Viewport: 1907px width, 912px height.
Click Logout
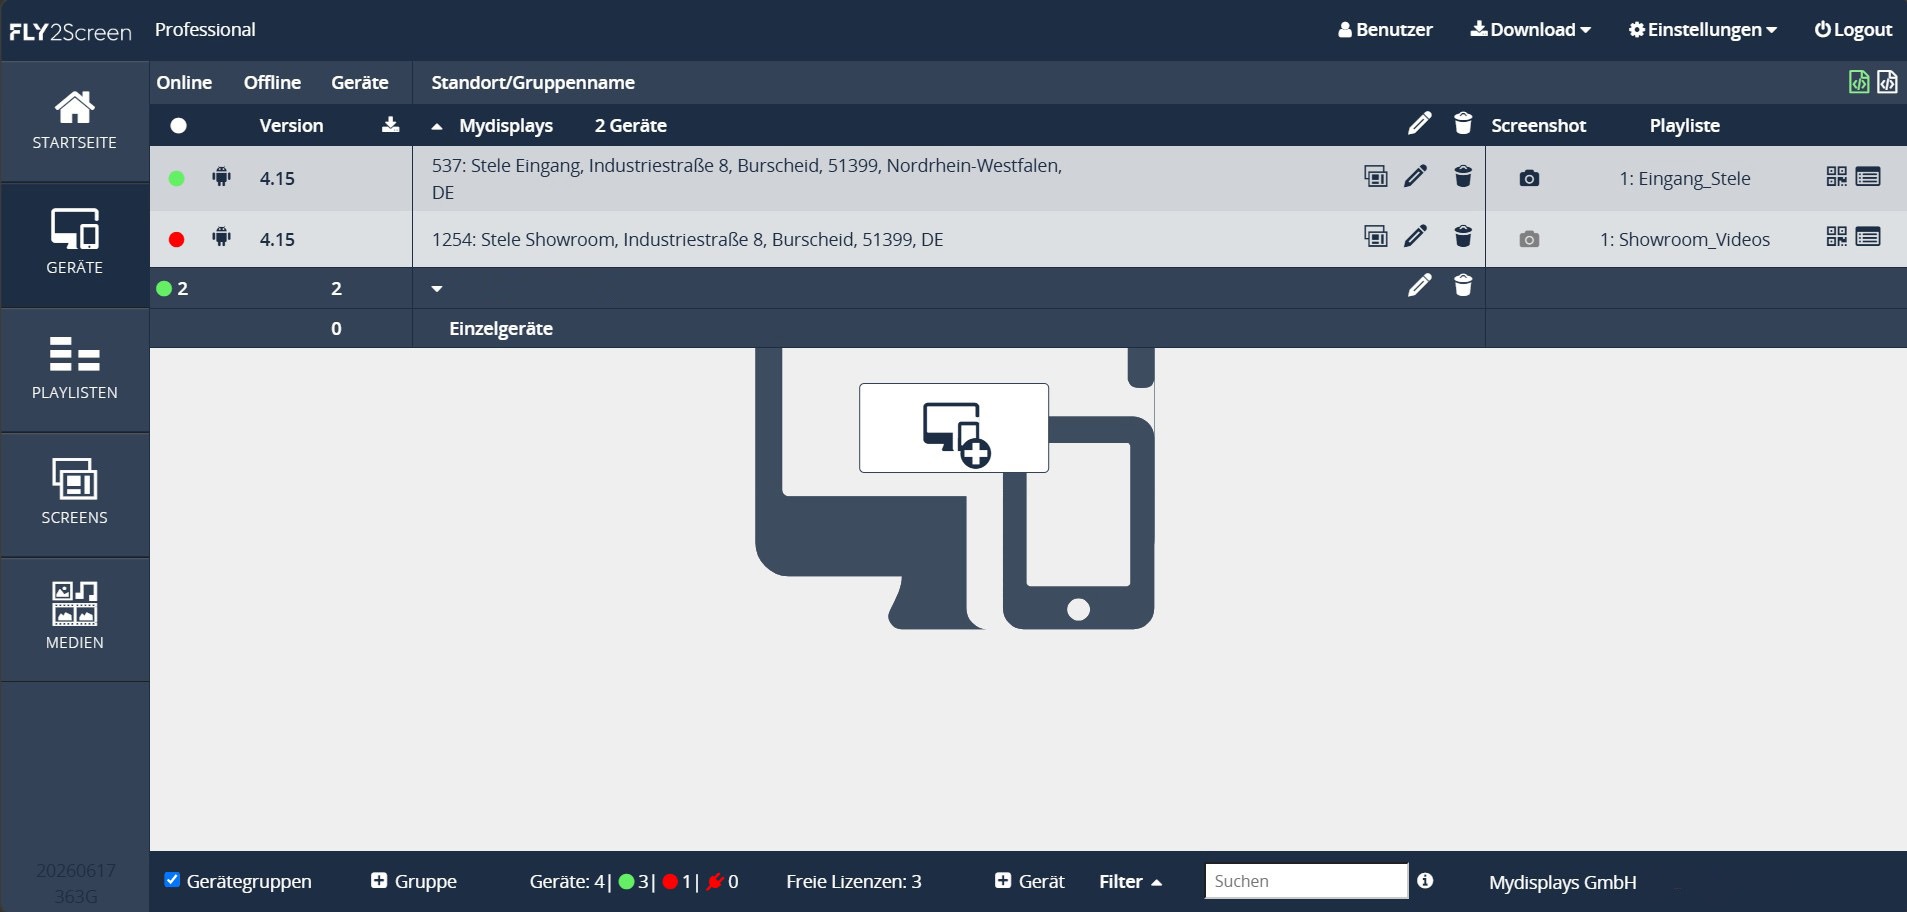coord(1853,29)
